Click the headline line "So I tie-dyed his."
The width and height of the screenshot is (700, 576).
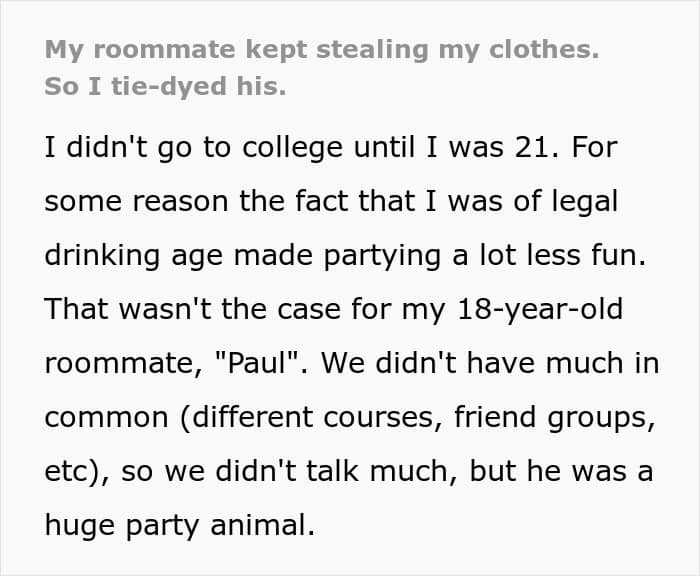[x=165, y=87]
